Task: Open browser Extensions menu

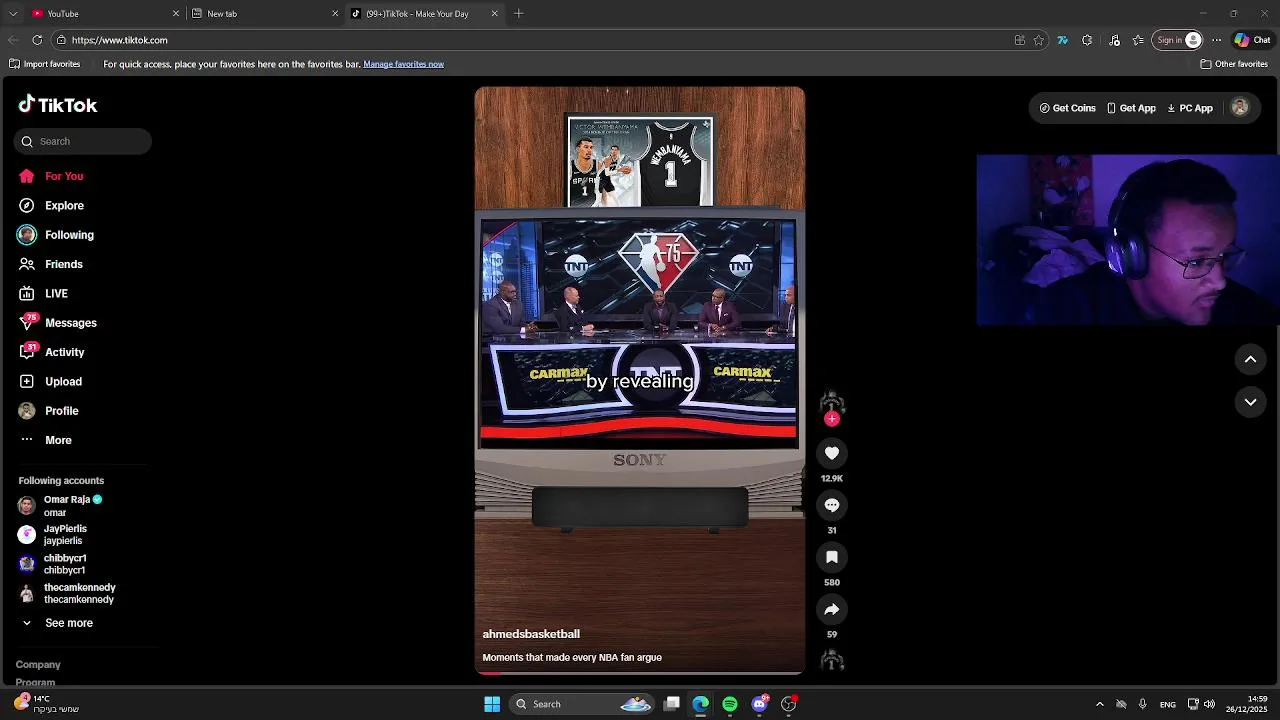Action: pos(1087,40)
